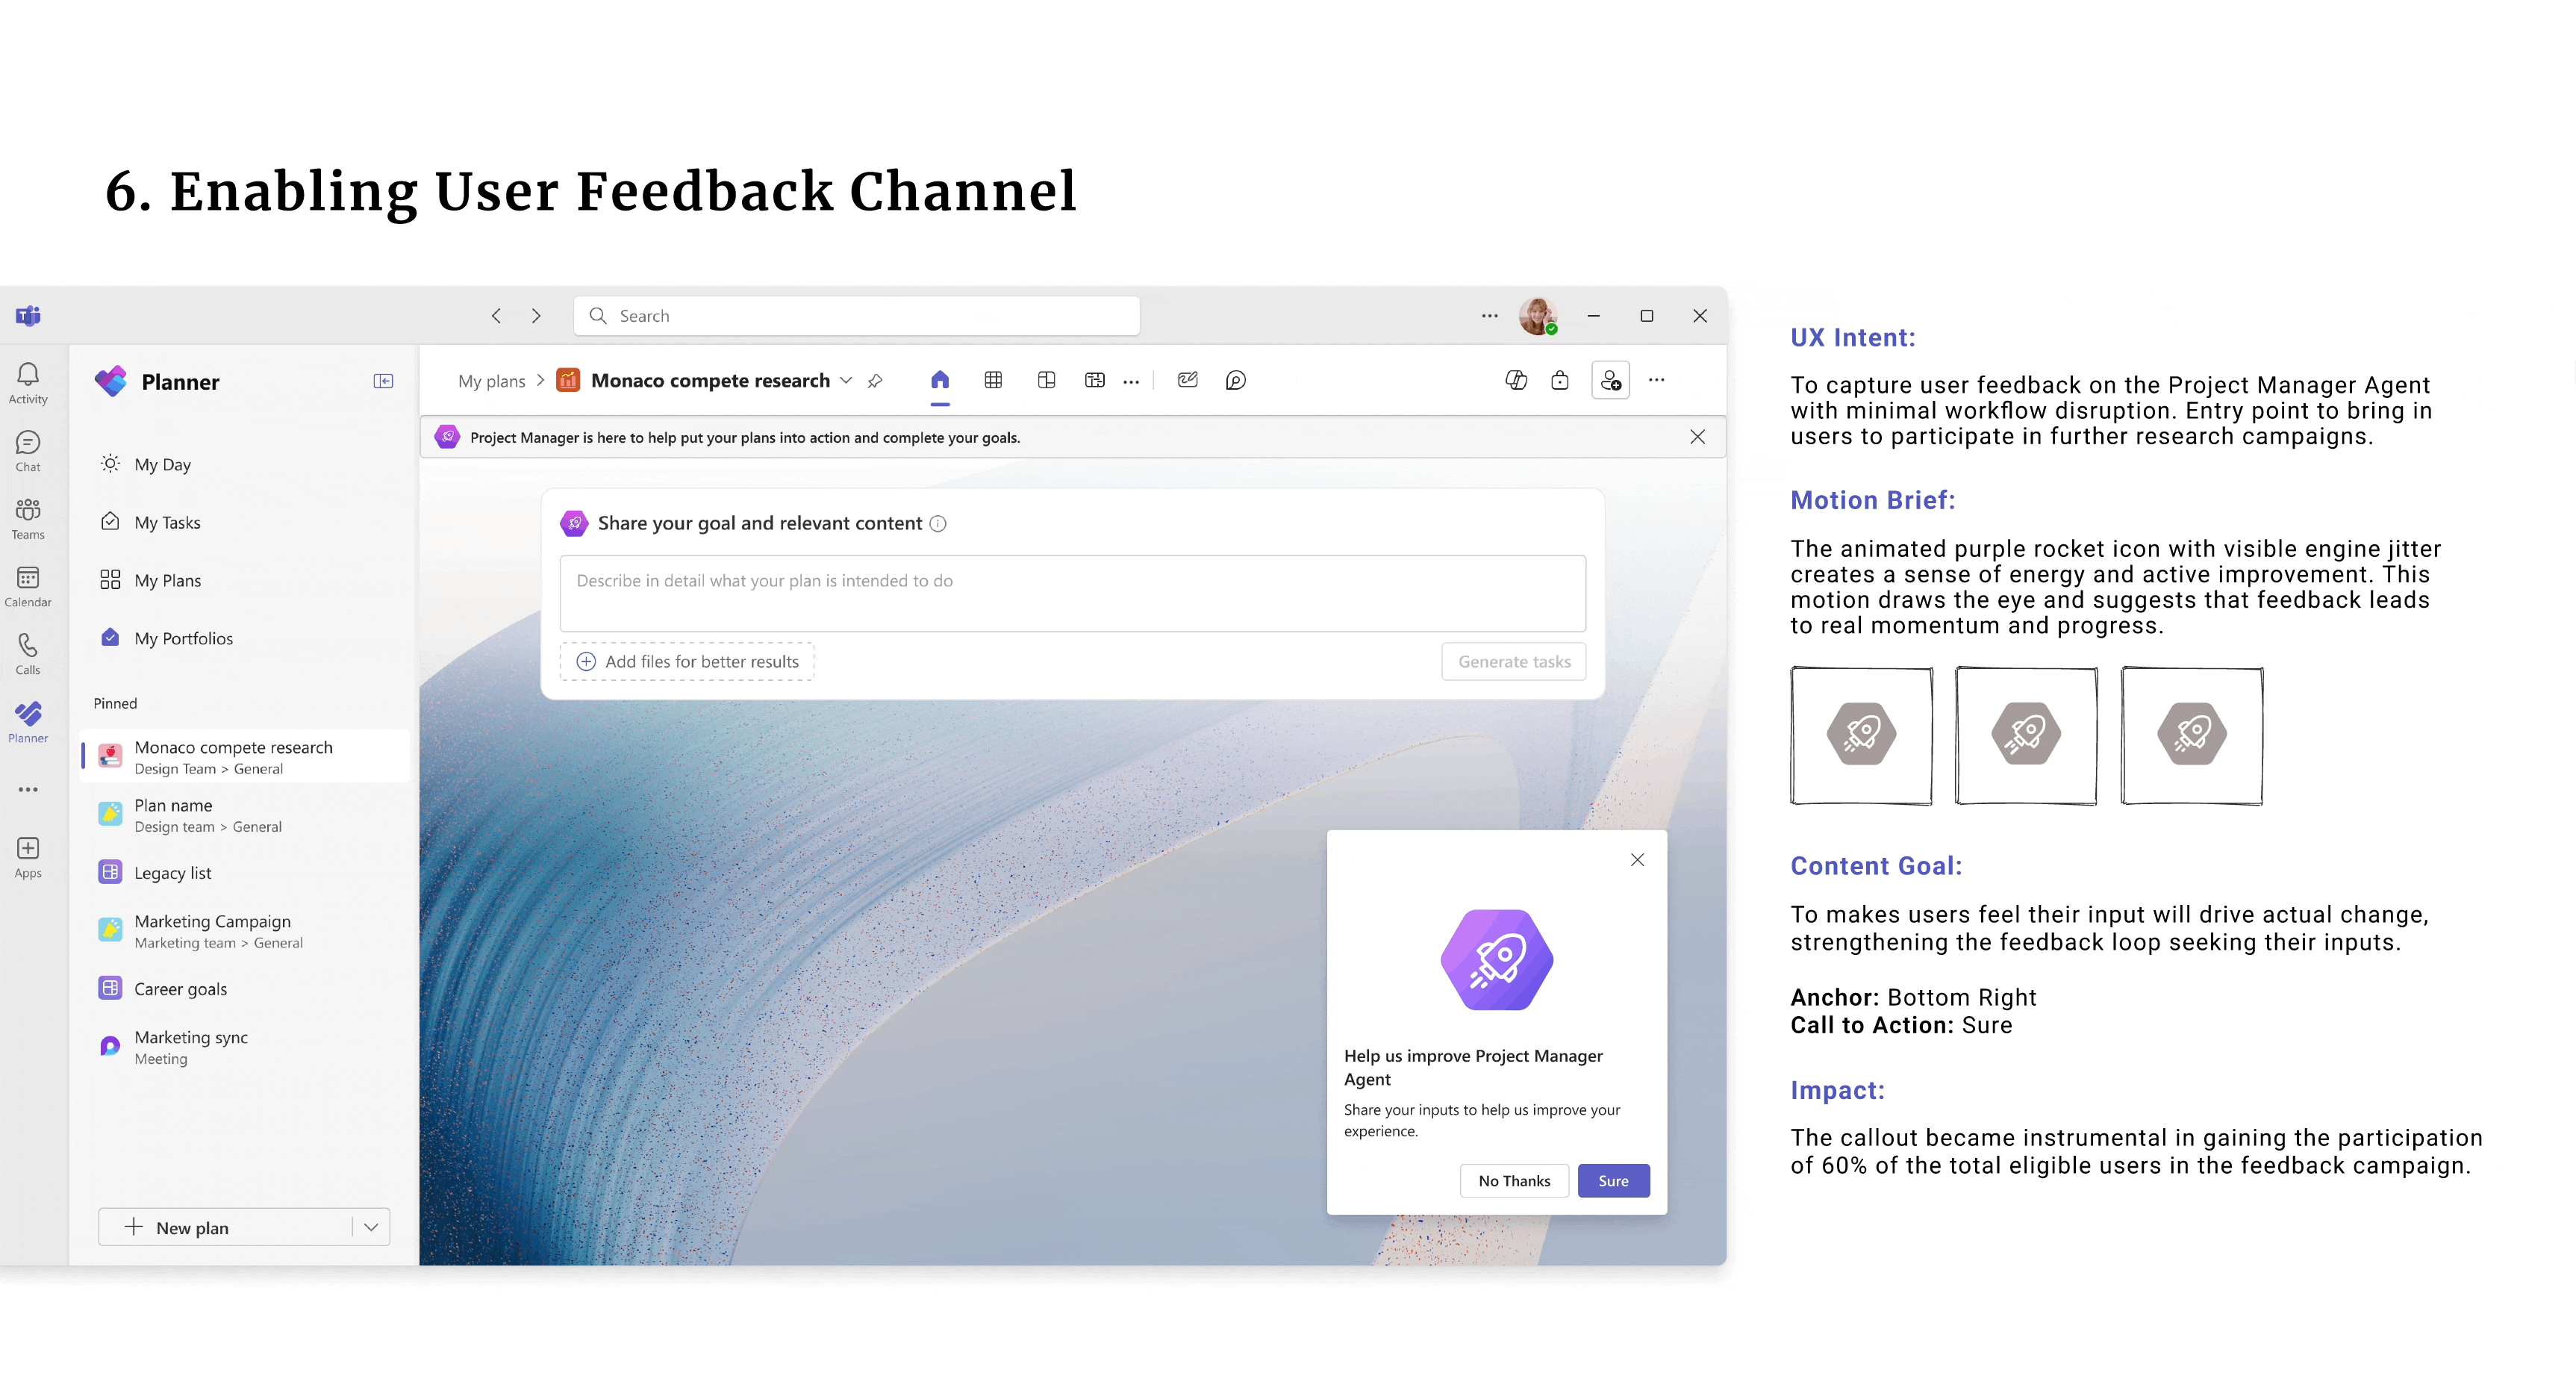Click the goal description text field
Image resolution: width=2576 pixels, height=1376 pixels.
point(1072,593)
